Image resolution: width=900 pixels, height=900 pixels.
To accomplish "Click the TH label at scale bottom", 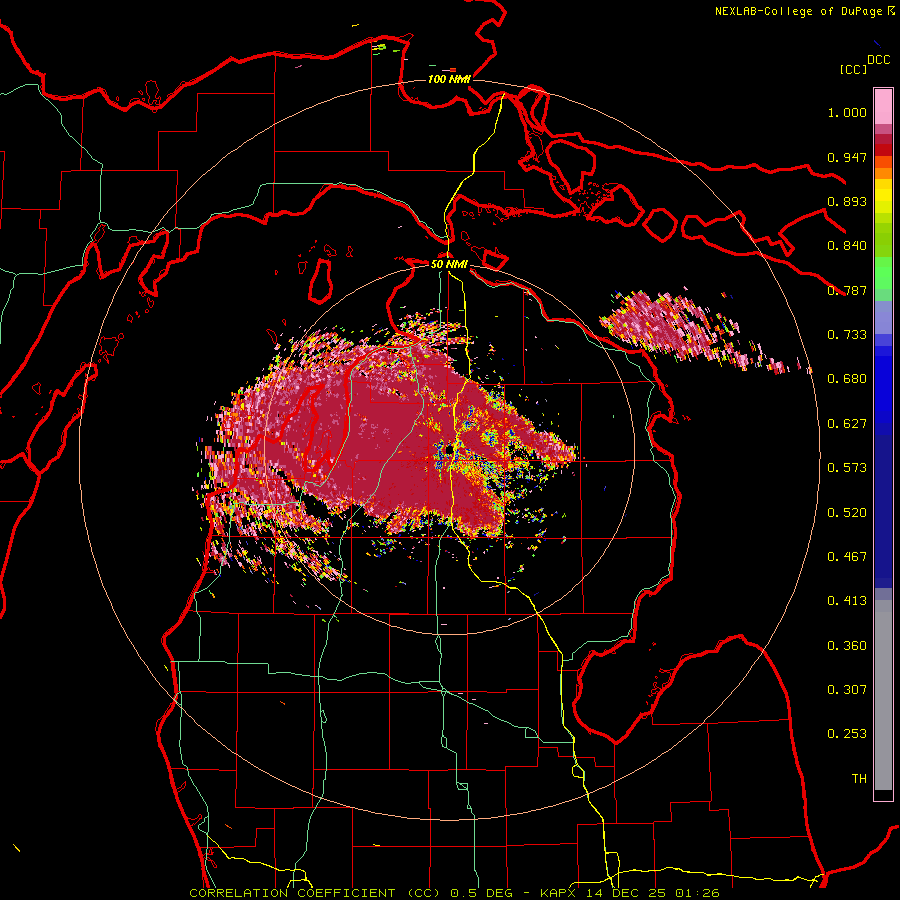I will (859, 779).
